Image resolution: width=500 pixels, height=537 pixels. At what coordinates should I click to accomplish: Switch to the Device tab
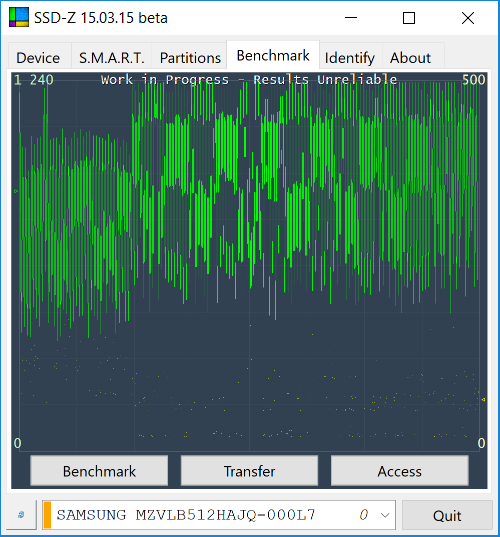point(38,58)
